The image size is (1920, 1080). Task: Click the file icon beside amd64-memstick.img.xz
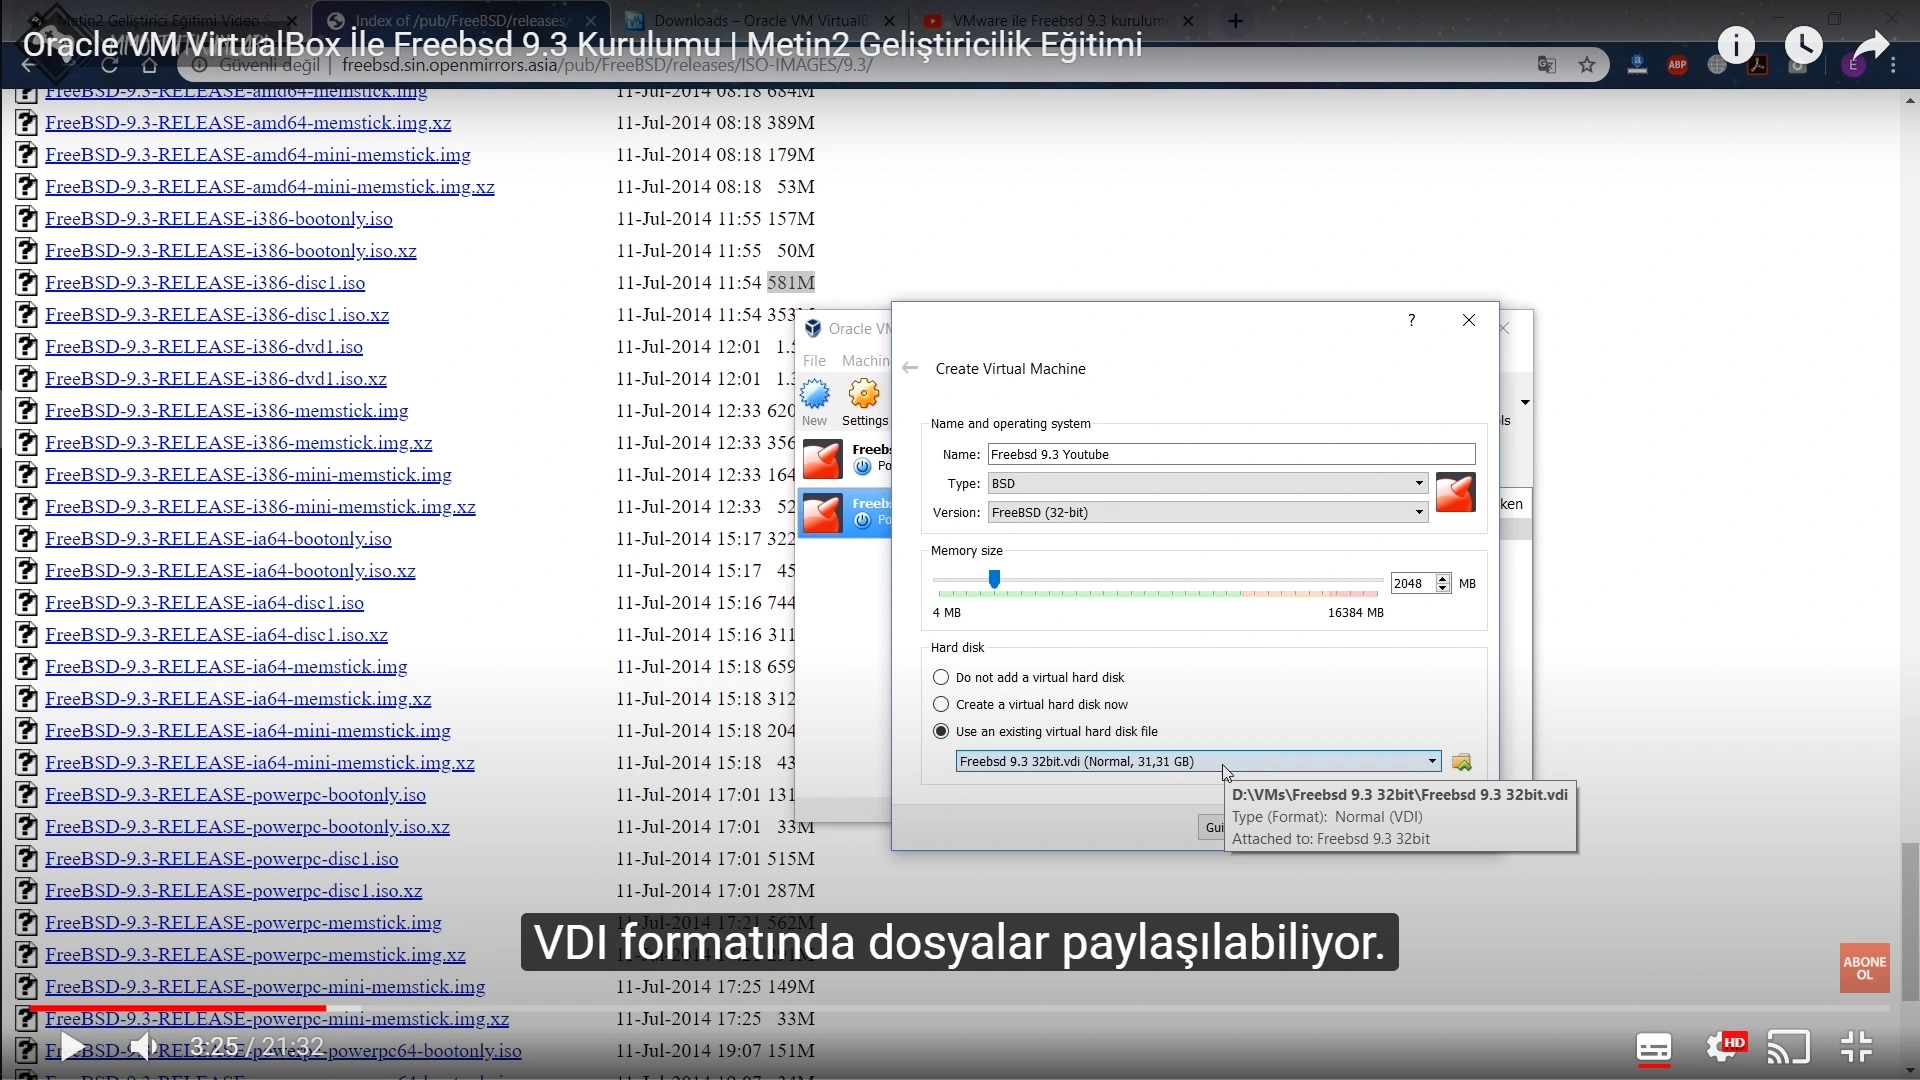click(27, 123)
